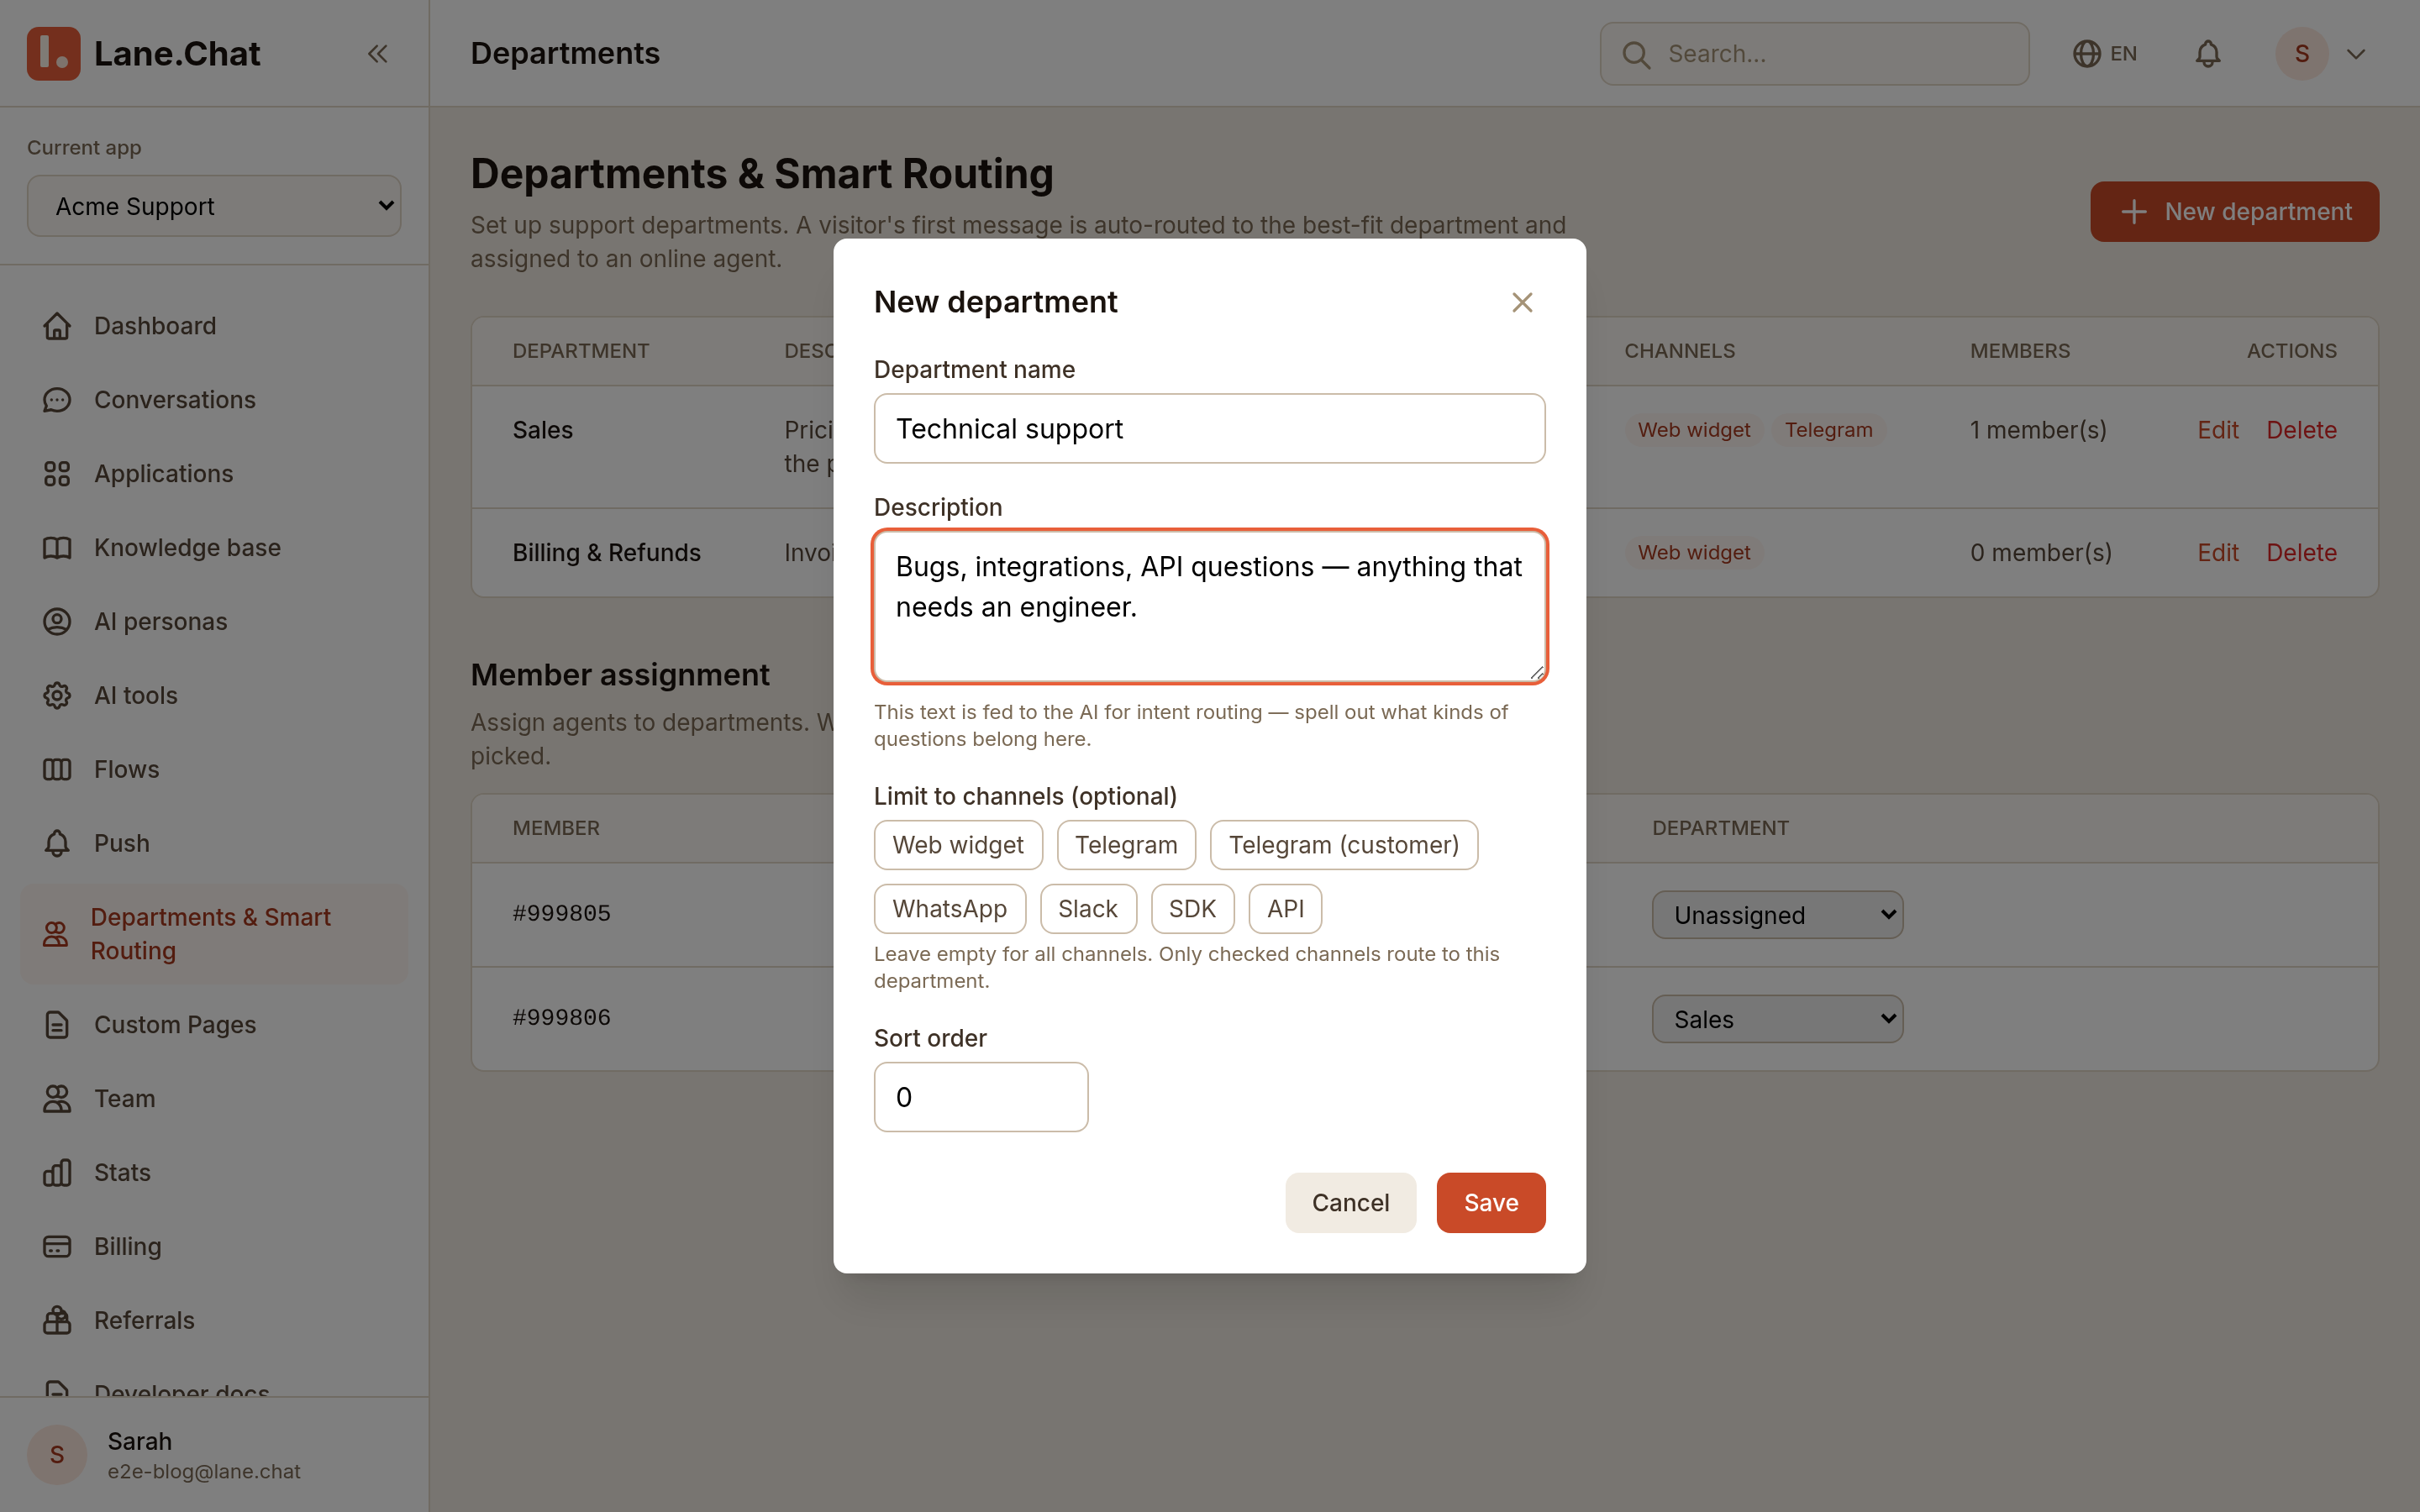The height and width of the screenshot is (1512, 2420).
Task: Edit the Billing & Refunds department
Action: (x=2217, y=553)
